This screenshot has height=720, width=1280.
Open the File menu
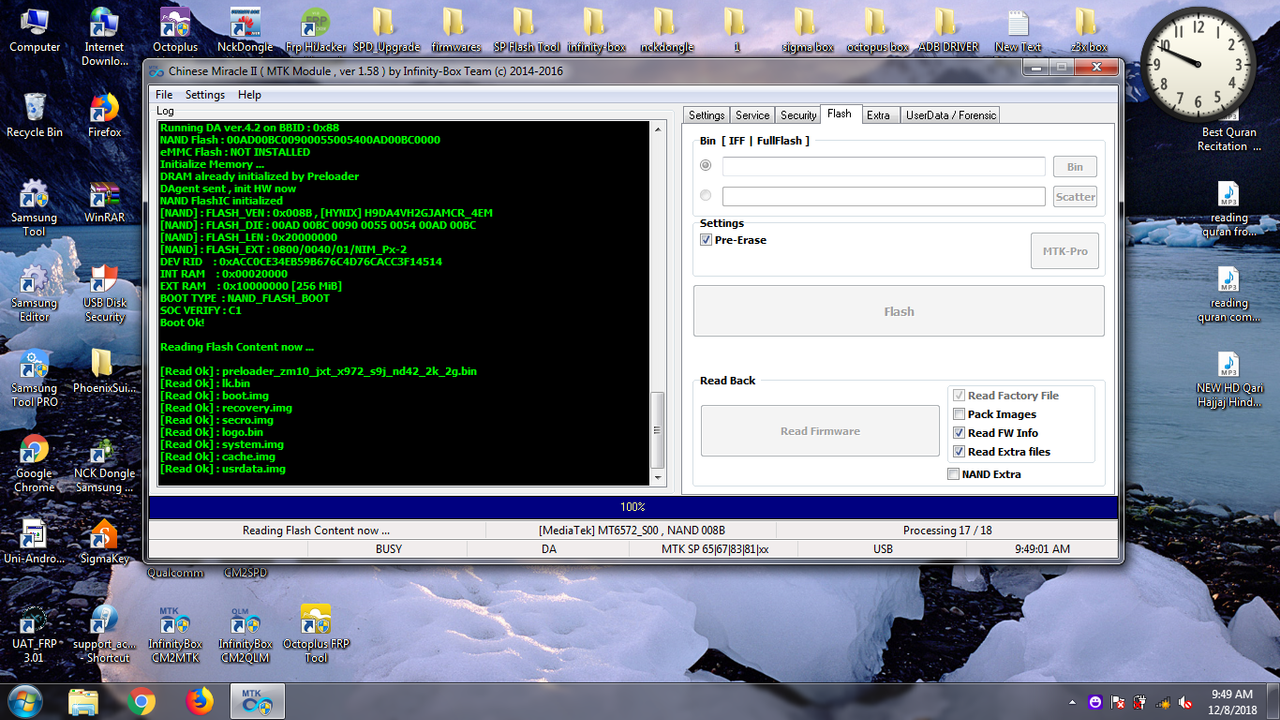[164, 95]
